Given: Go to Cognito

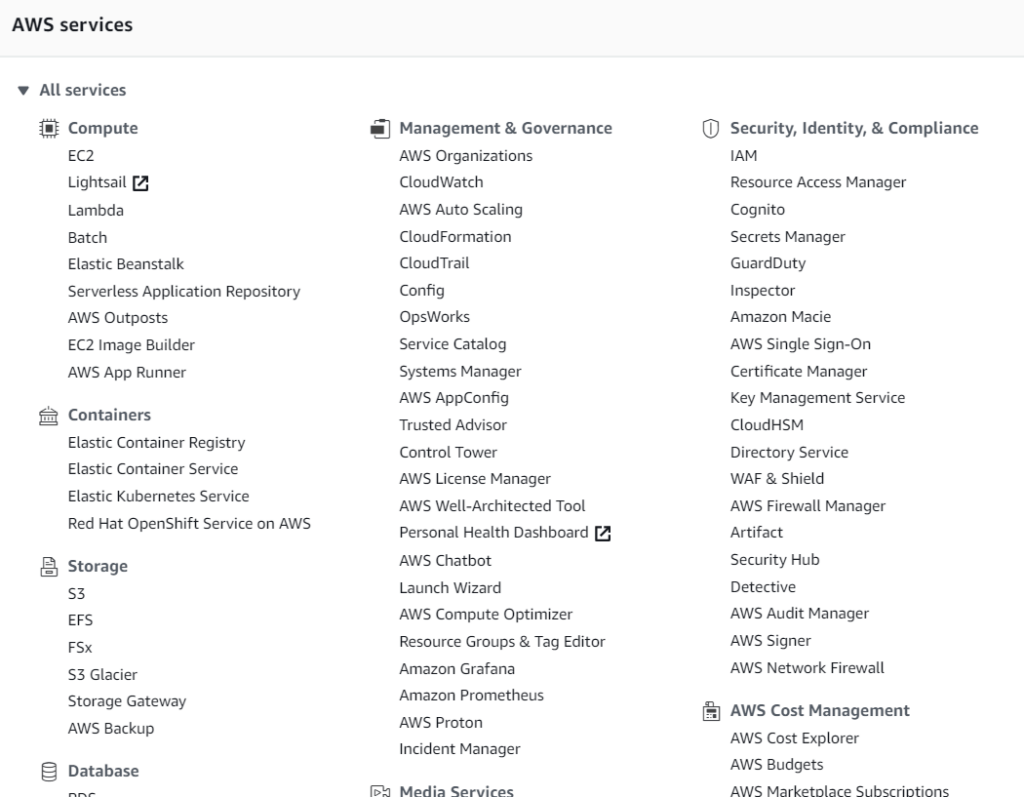Looking at the screenshot, I should pos(758,210).
